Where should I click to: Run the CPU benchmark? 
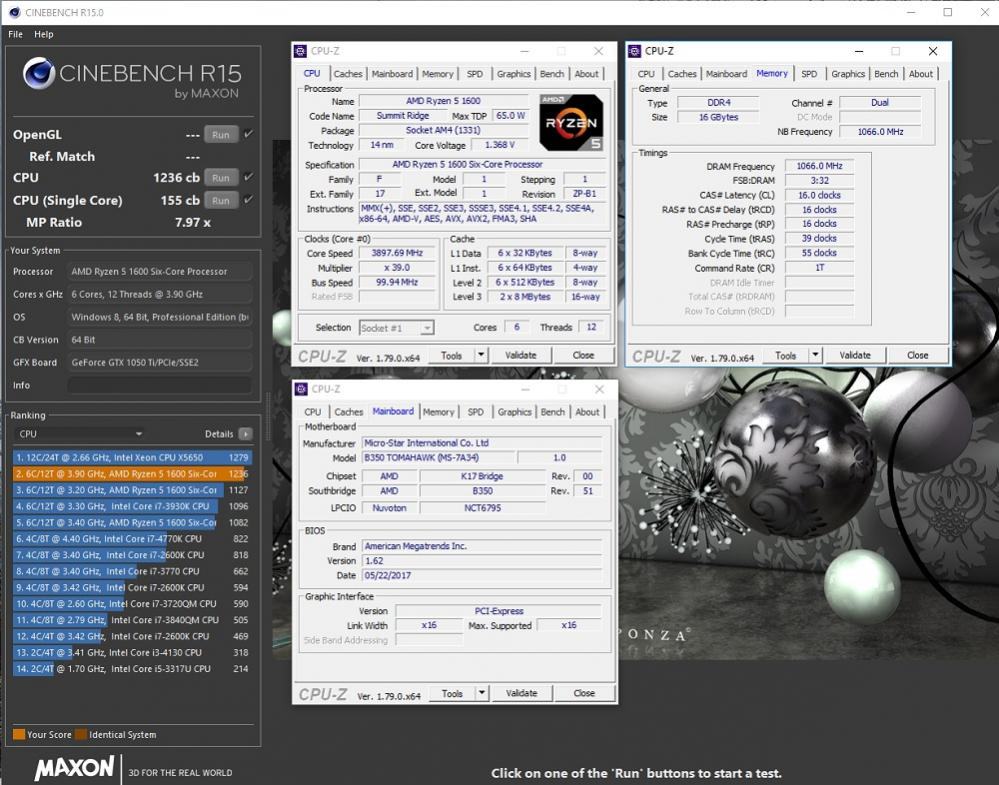[220, 177]
